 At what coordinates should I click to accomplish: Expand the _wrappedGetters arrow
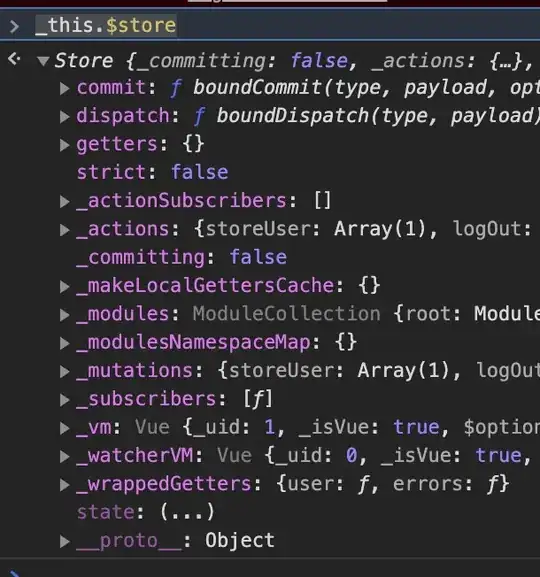[x=65, y=485]
